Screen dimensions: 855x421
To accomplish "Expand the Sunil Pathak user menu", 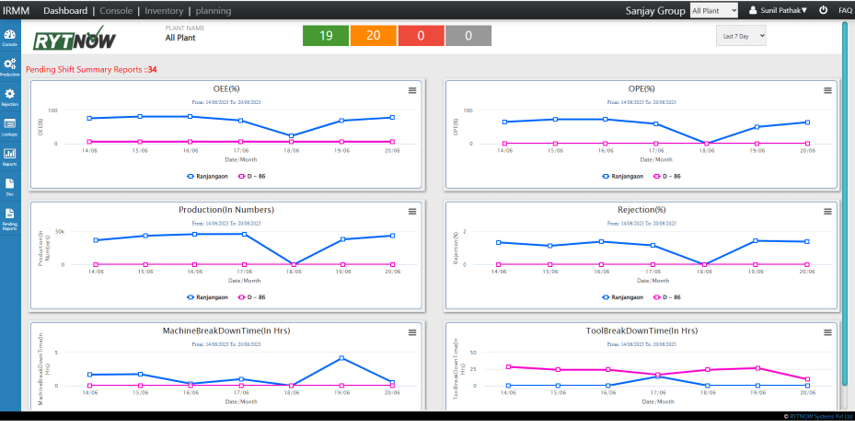I will tap(778, 10).
